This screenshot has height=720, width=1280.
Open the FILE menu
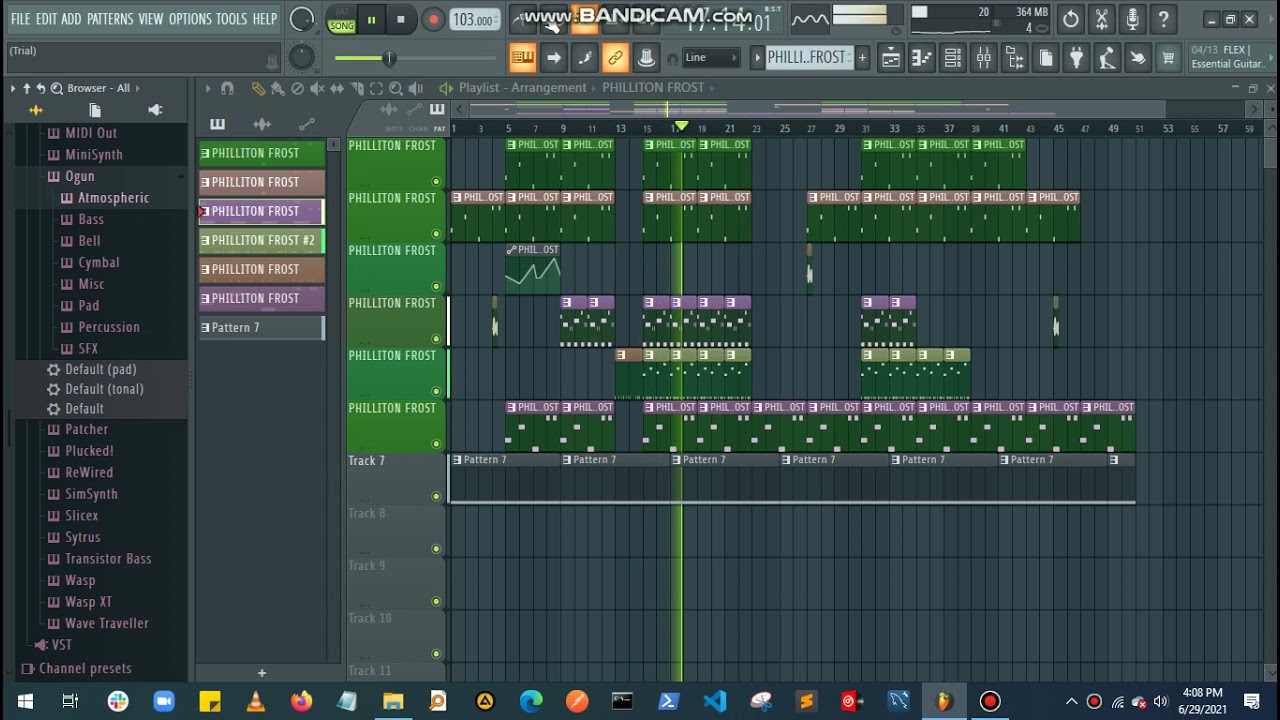pyautogui.click(x=20, y=19)
